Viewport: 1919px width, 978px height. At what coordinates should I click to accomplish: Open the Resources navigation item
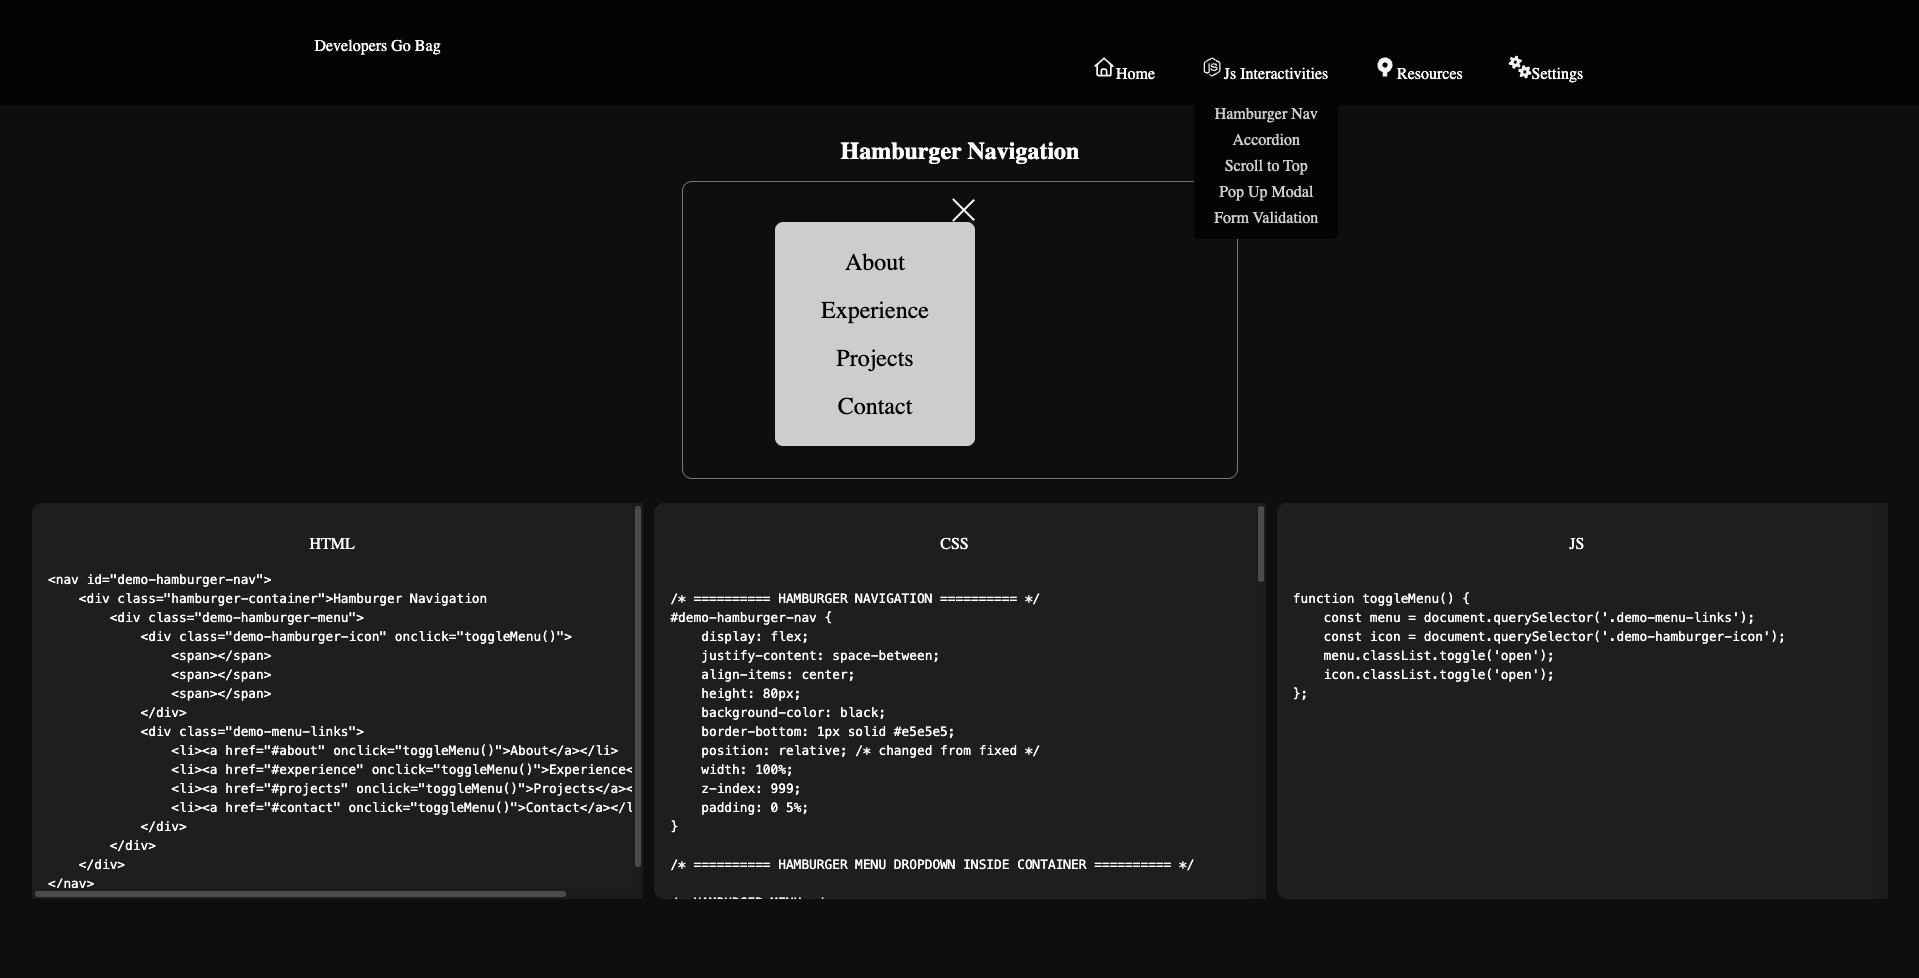click(1428, 72)
